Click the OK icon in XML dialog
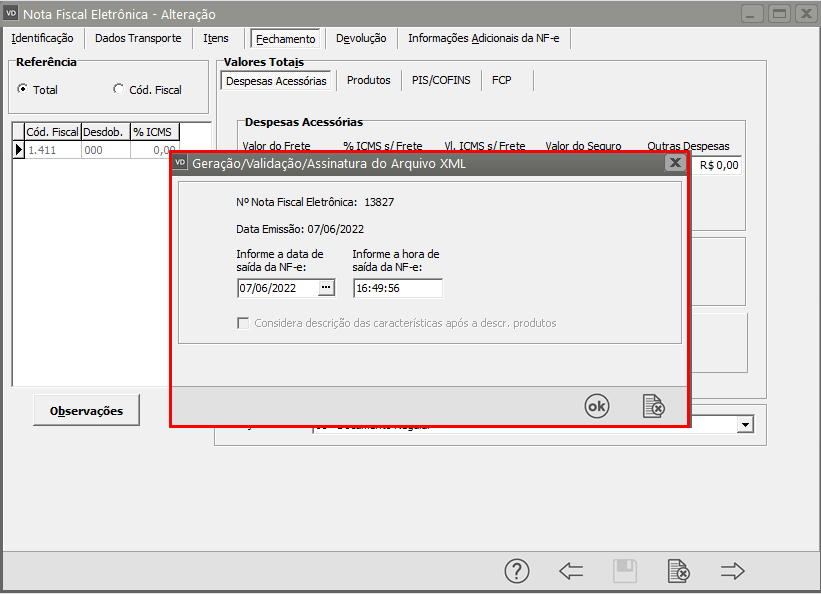The height and width of the screenshot is (594, 821). (597, 406)
